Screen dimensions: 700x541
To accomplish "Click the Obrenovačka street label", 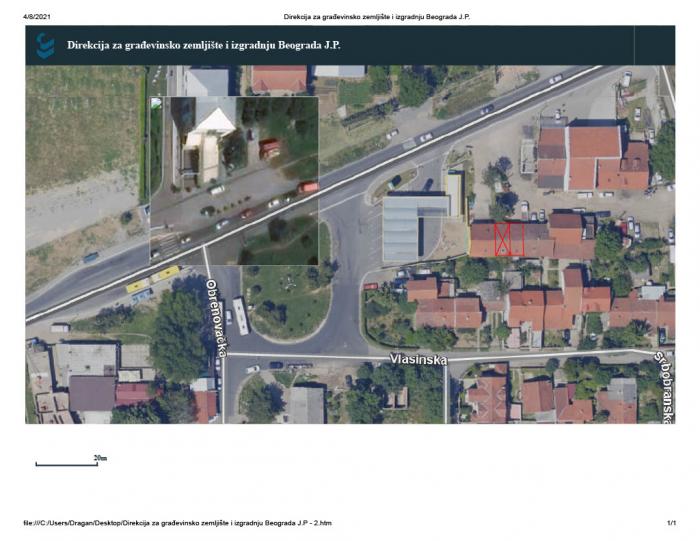I will tap(216, 318).
